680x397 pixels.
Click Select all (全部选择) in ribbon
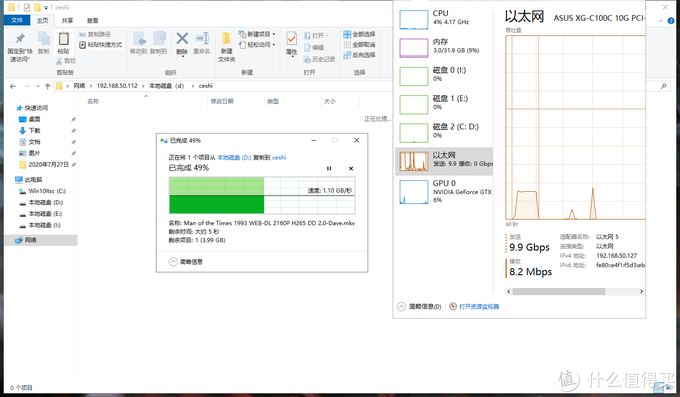click(x=359, y=34)
